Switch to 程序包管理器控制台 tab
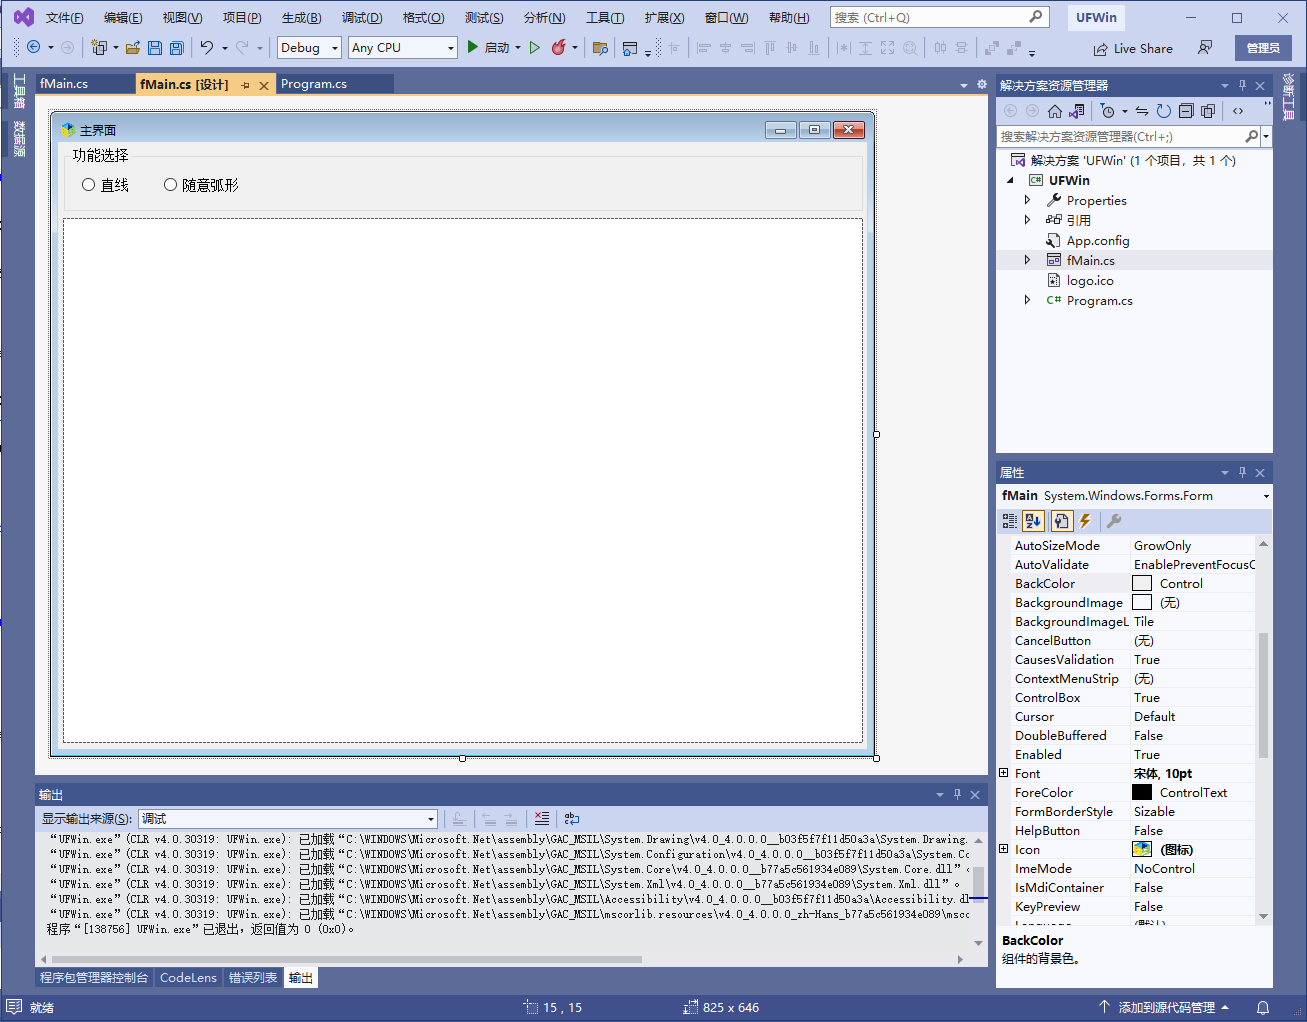Image resolution: width=1307 pixels, height=1022 pixels. point(94,977)
